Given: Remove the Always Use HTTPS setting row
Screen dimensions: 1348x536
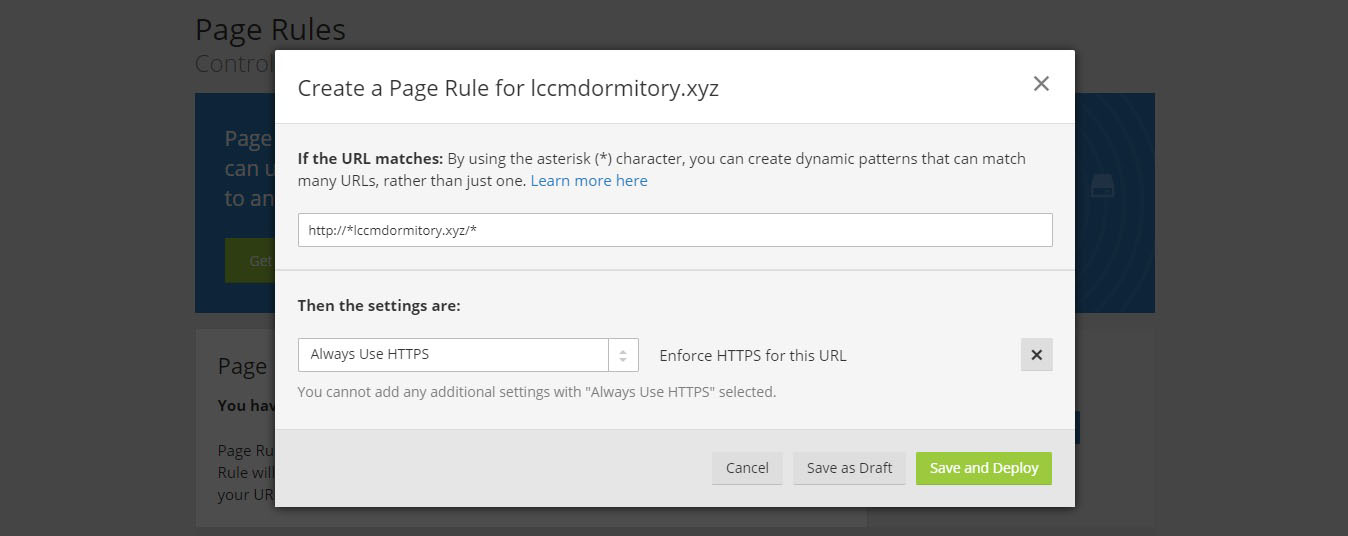Looking at the screenshot, I should tap(1036, 355).
